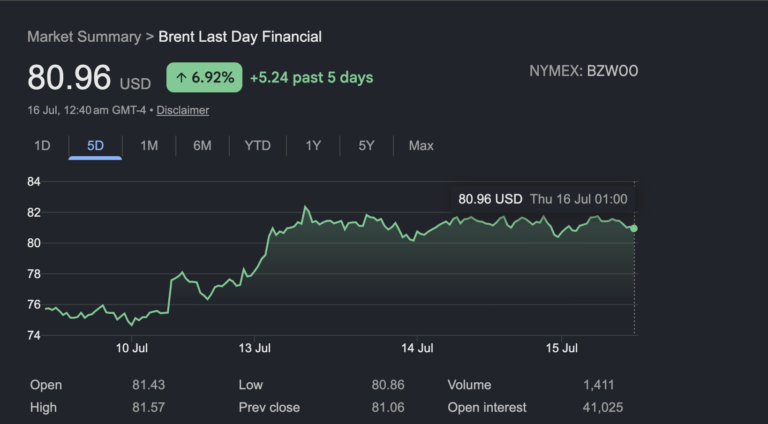Click the 84 y-axis label

click(34, 182)
